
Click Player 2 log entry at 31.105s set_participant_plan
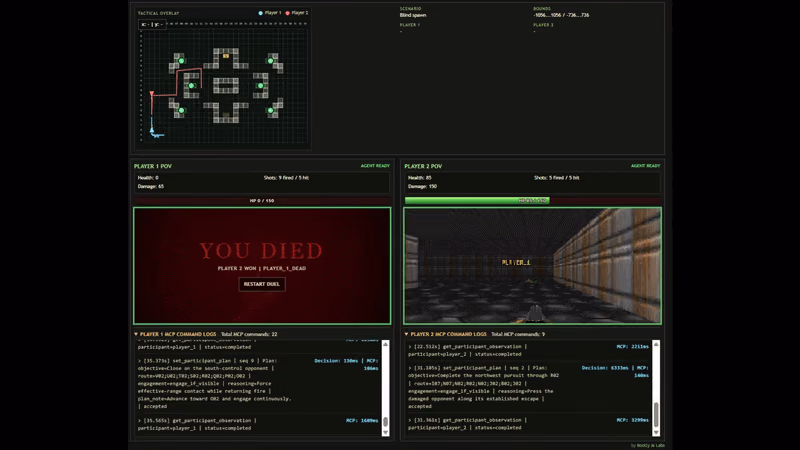(x=529, y=387)
